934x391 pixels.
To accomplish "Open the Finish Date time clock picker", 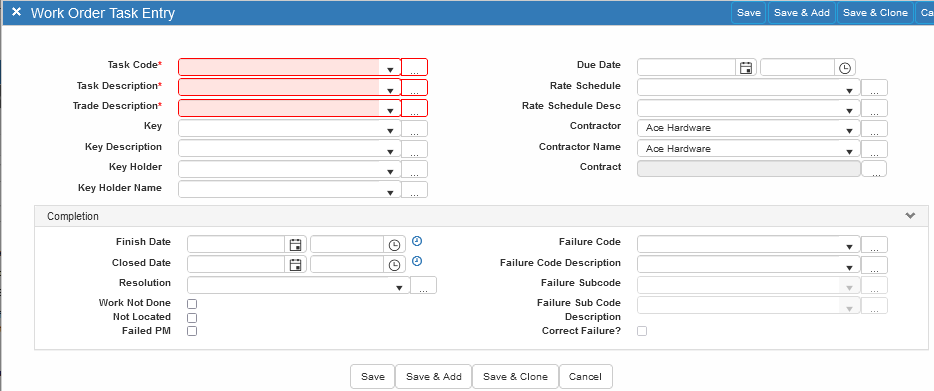I will (394, 244).
